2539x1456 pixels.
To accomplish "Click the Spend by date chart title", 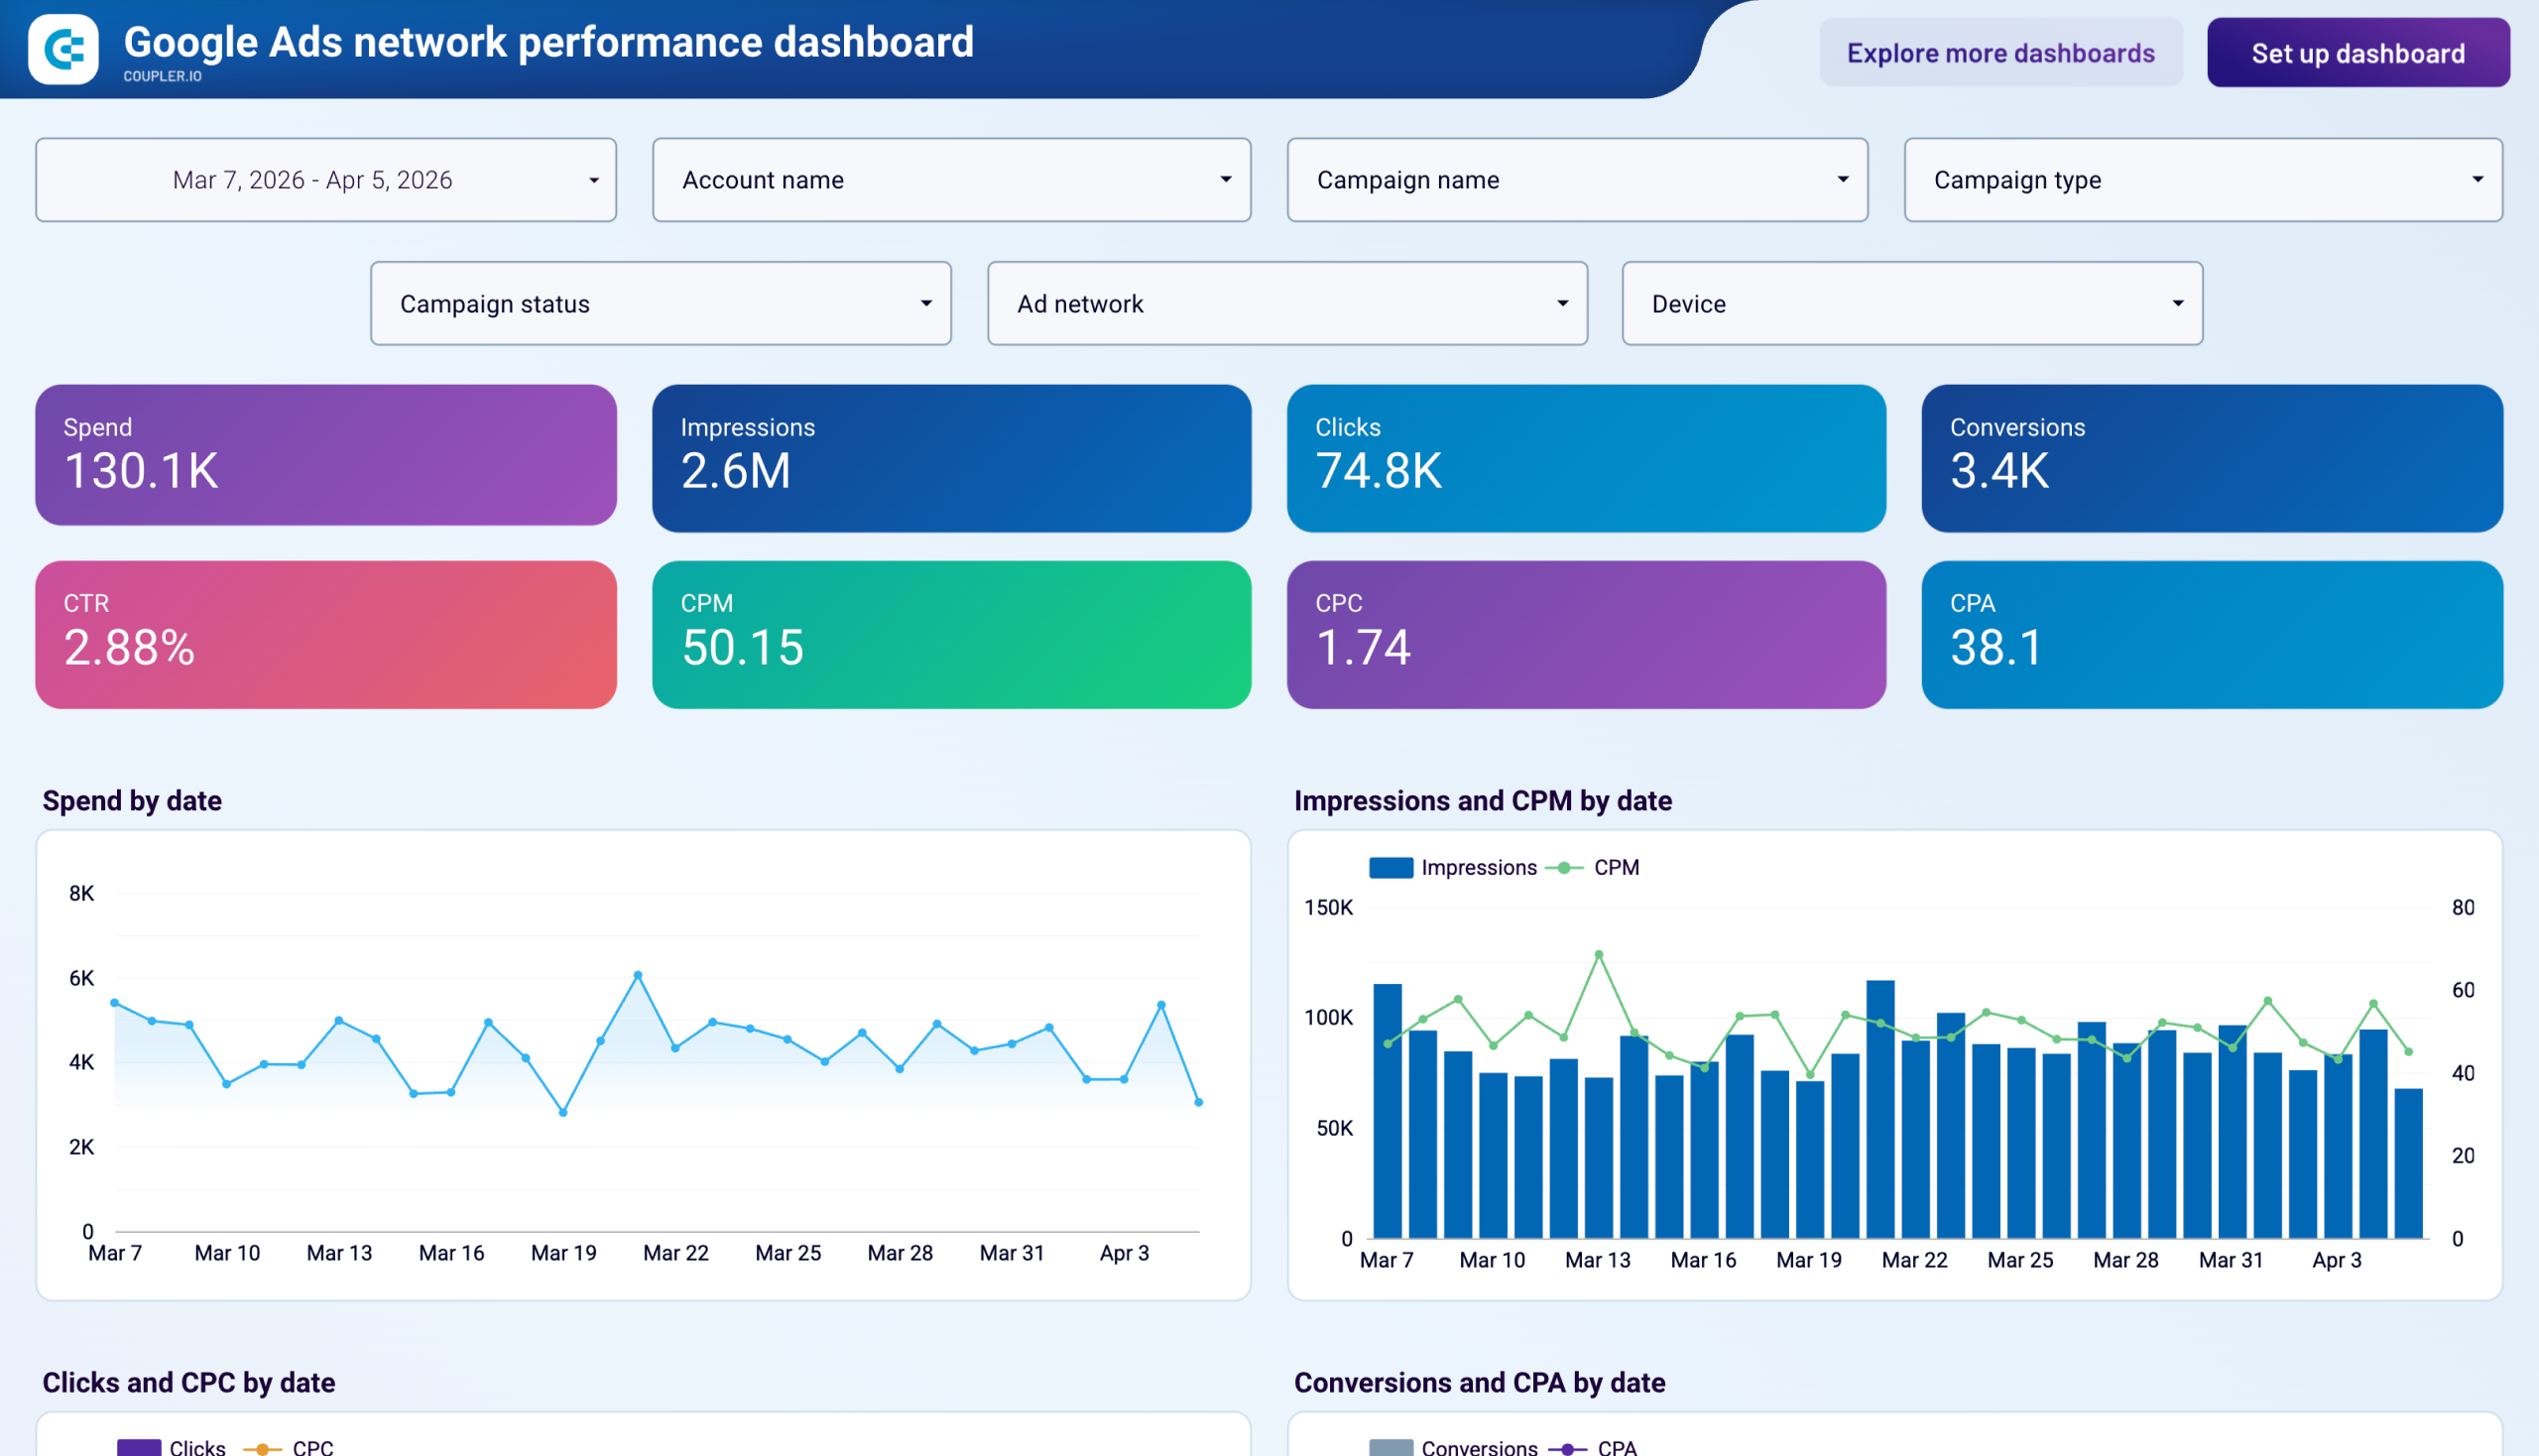I will coord(132,800).
